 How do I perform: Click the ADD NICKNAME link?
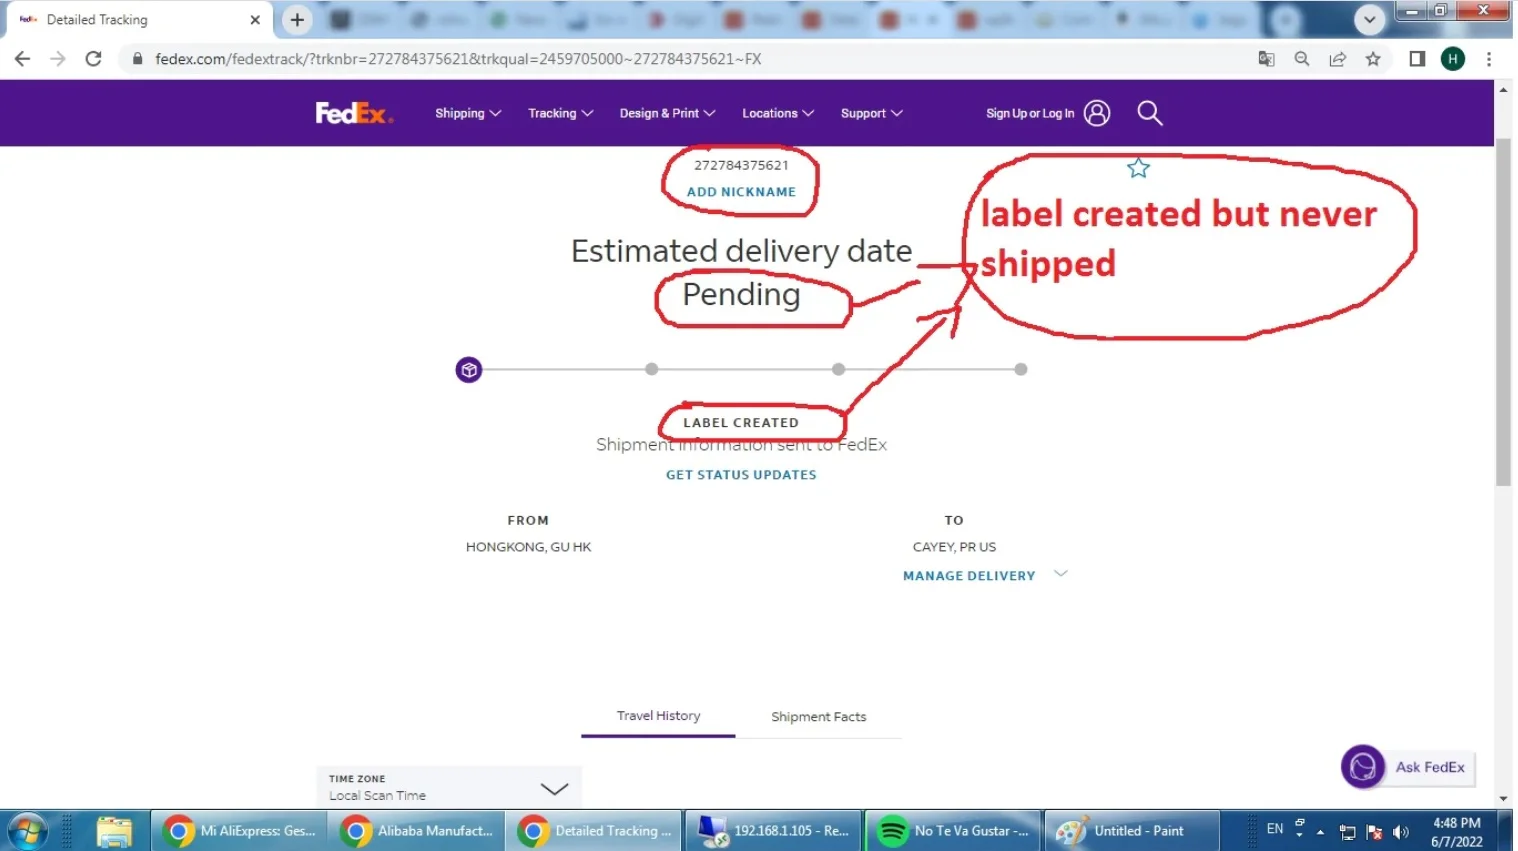pos(741,192)
